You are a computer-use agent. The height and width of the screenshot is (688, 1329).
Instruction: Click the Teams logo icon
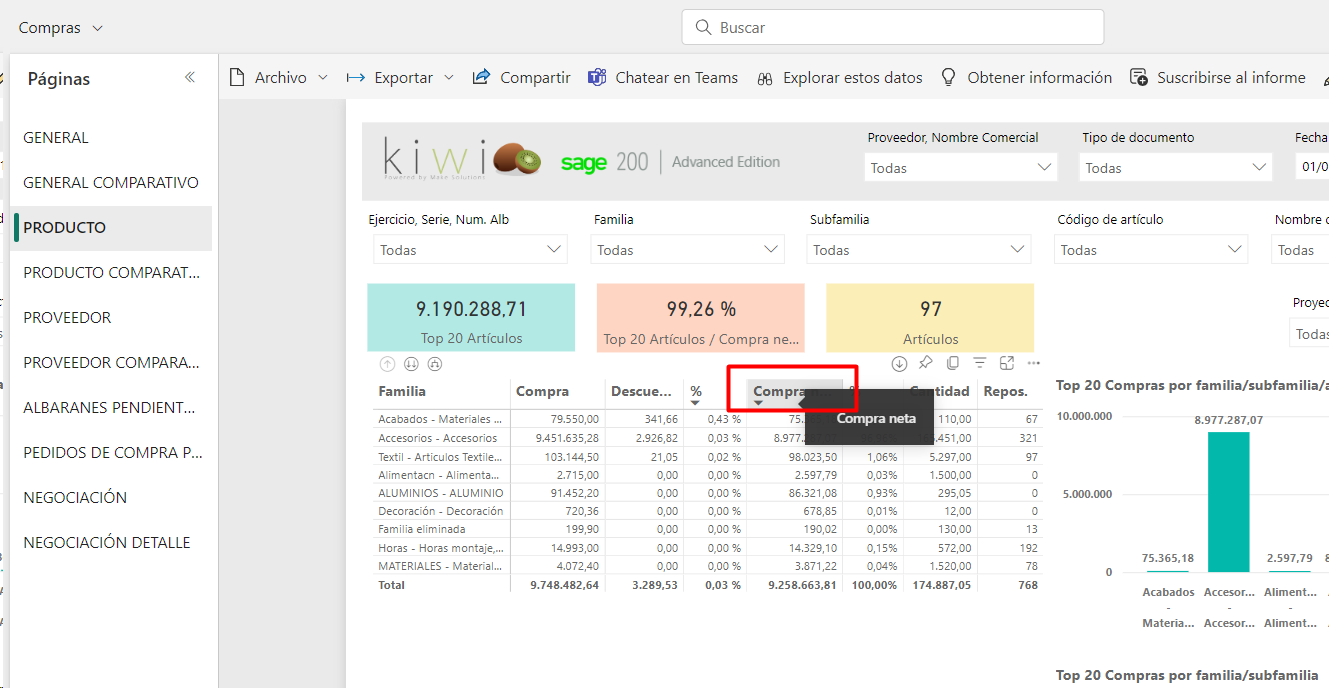coord(597,77)
